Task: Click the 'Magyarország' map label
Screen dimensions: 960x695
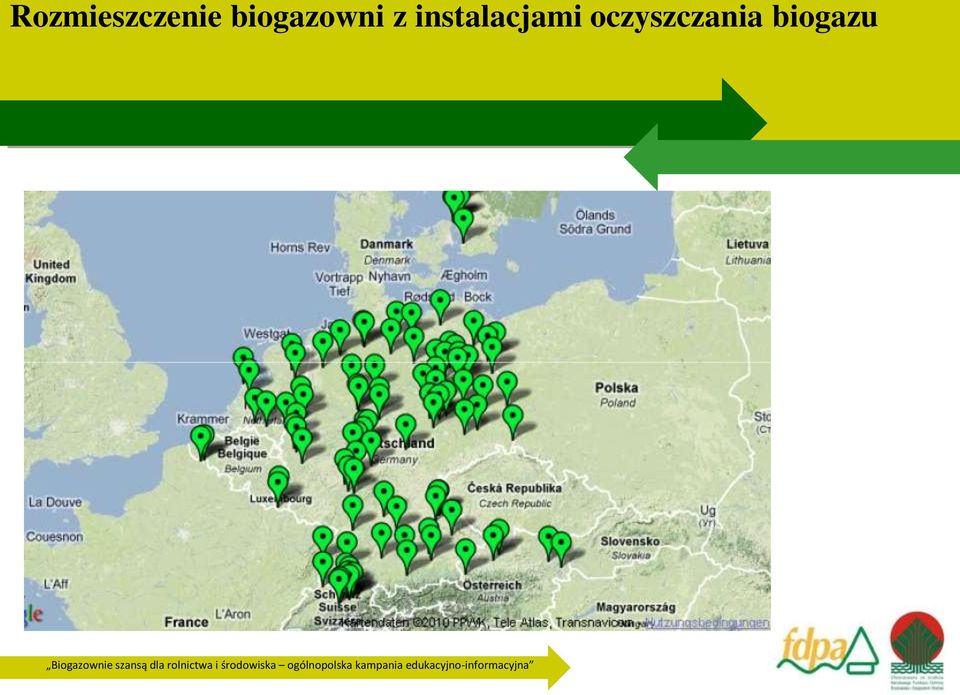Action: pos(636,607)
